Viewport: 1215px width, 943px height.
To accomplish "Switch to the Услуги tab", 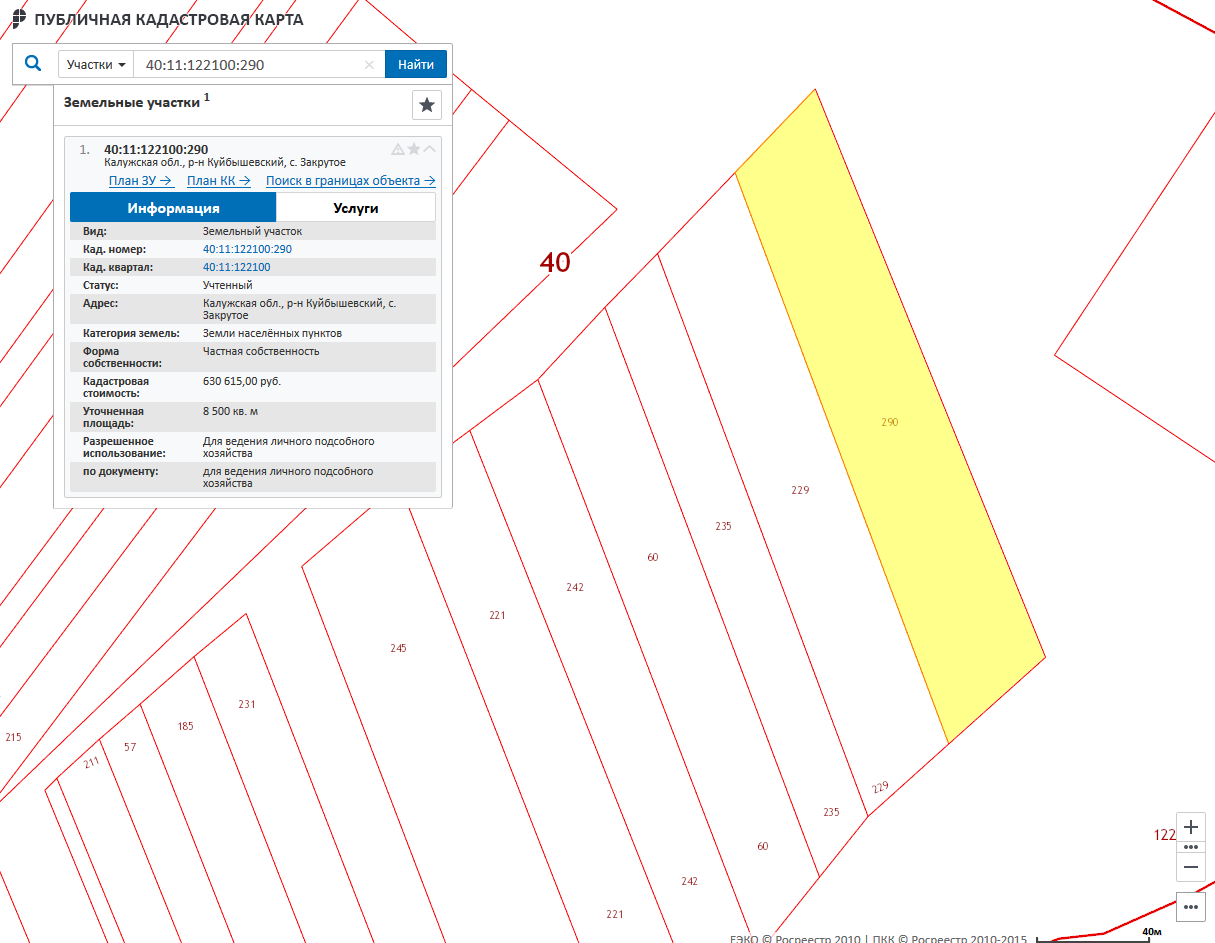I will [x=356, y=208].
